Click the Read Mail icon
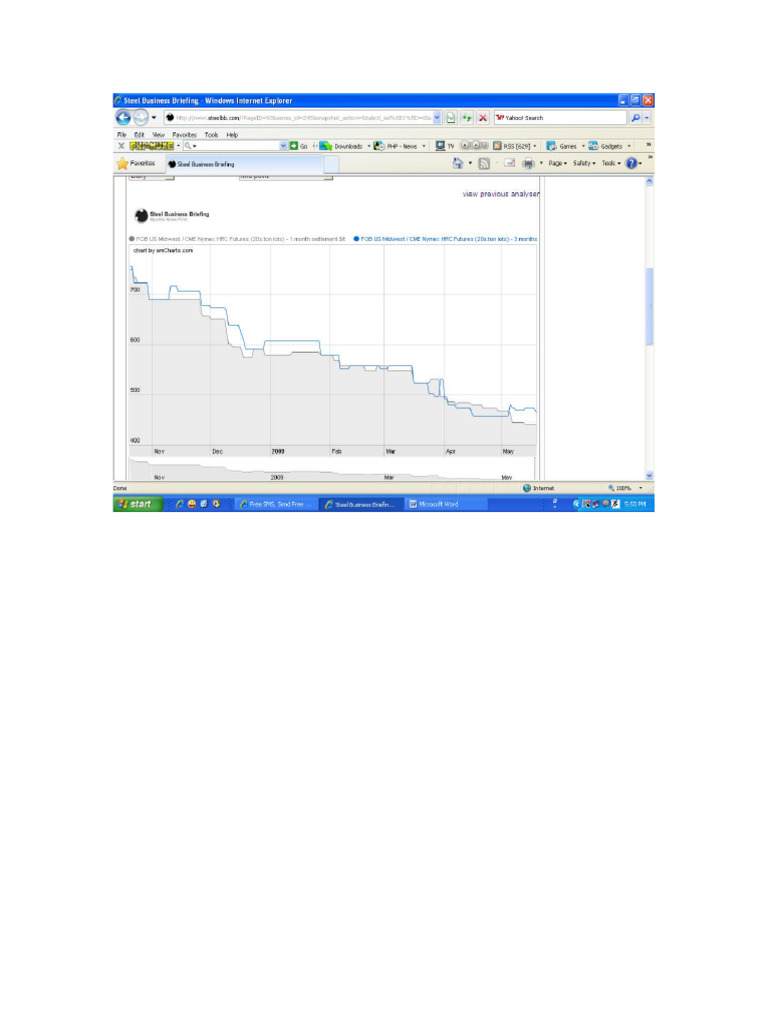 point(509,163)
